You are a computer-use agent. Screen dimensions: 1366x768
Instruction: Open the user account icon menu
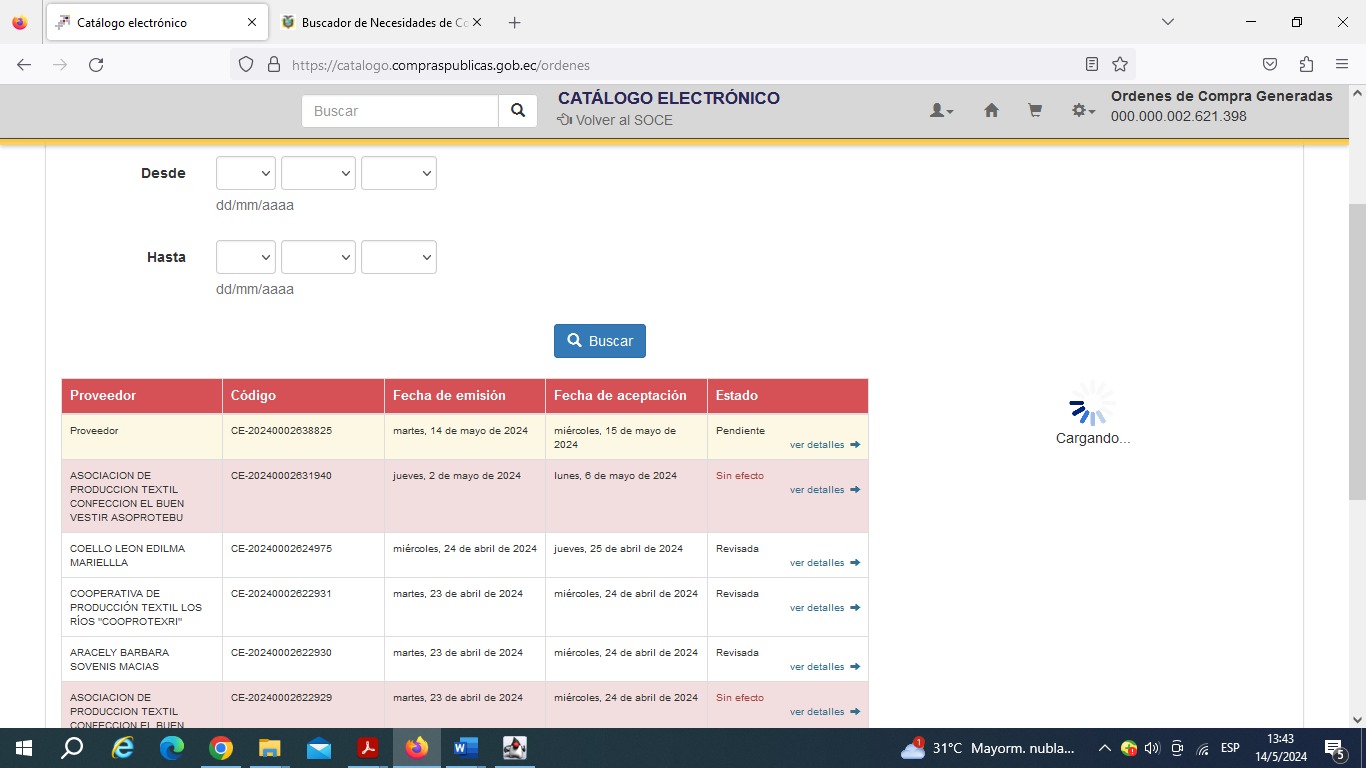(941, 111)
